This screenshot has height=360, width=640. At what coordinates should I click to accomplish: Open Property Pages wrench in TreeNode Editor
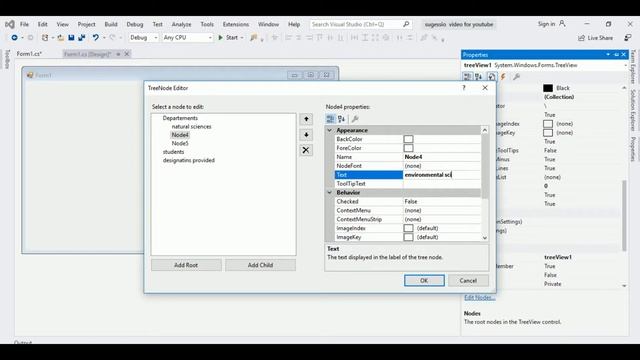pos(355,119)
